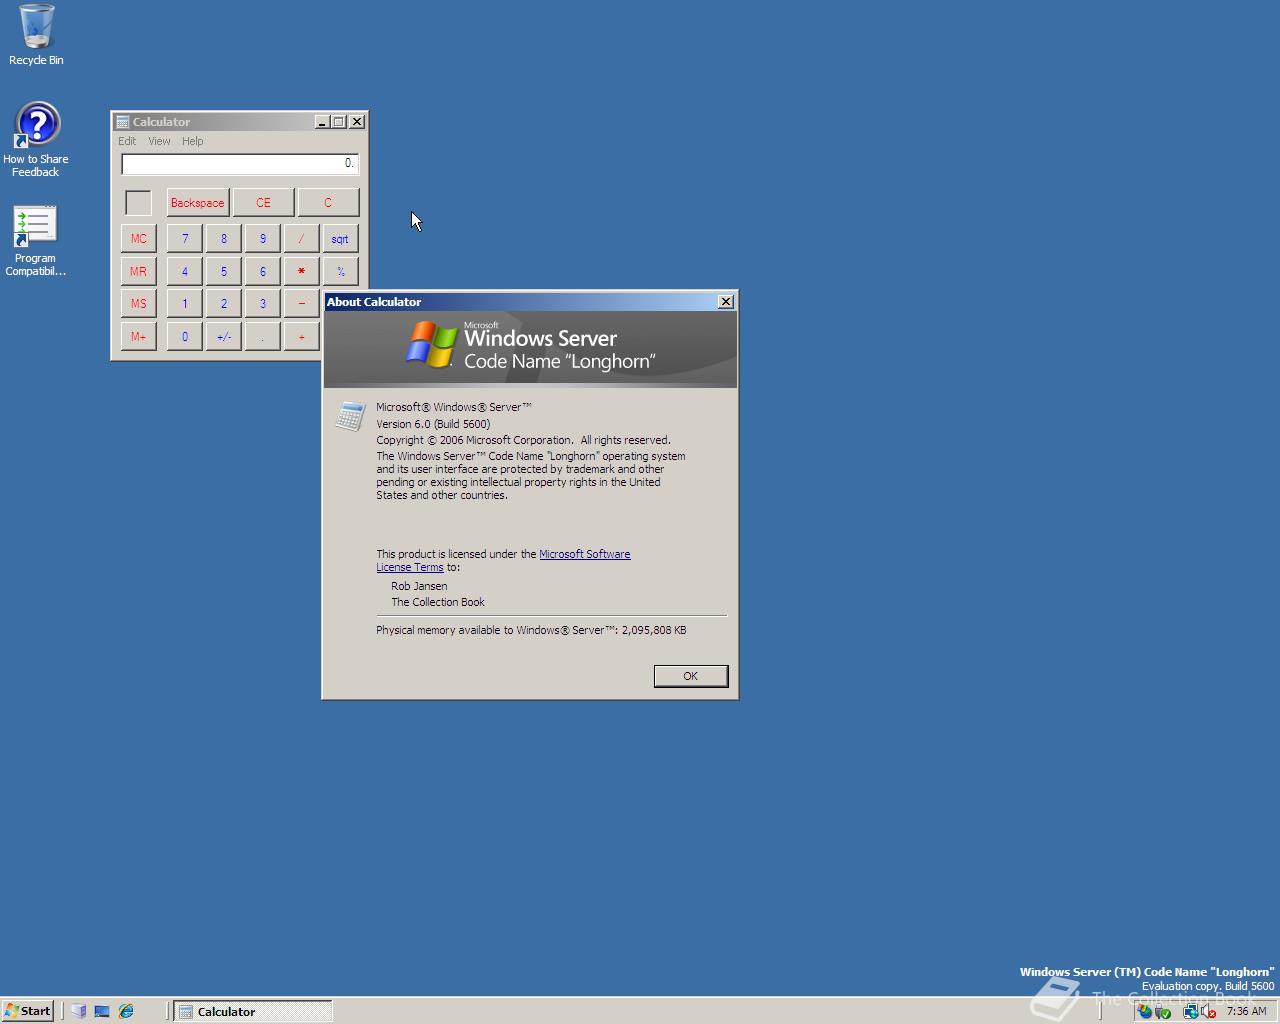Click "The Collection Book" organization text
This screenshot has height=1024, width=1280.
point(438,602)
